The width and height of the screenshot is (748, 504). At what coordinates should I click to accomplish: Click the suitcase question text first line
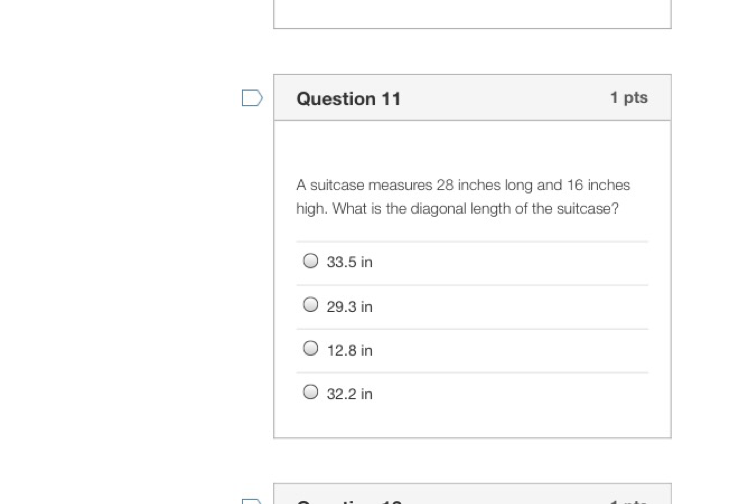pyautogui.click(x=462, y=185)
